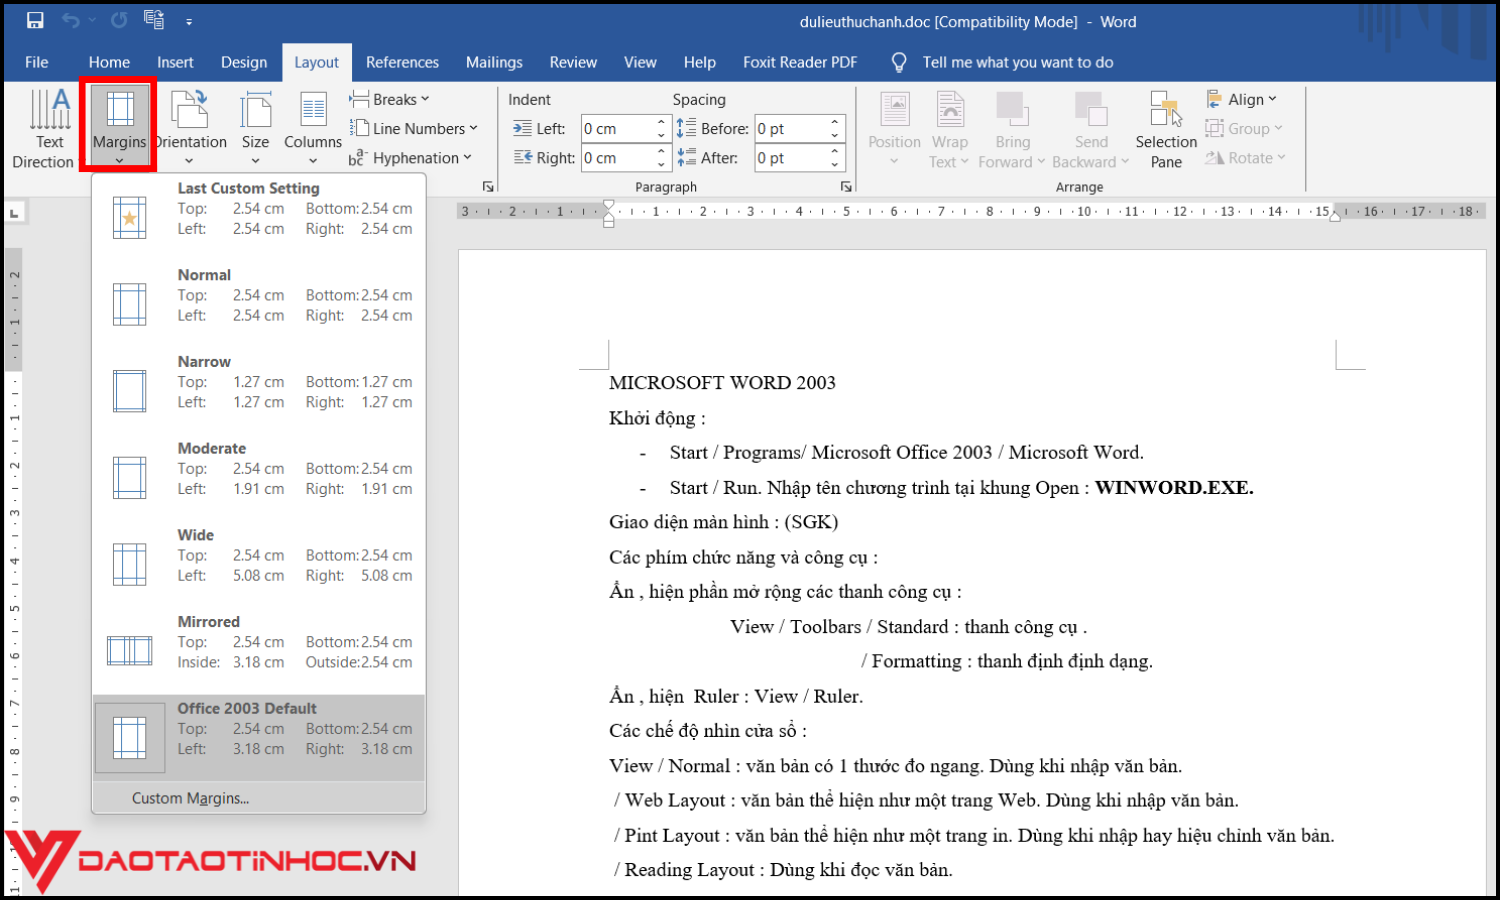Viewport: 1500px width, 900px height.
Task: Click the Save icon in Quick Access Toolbar
Action: coord(36,20)
